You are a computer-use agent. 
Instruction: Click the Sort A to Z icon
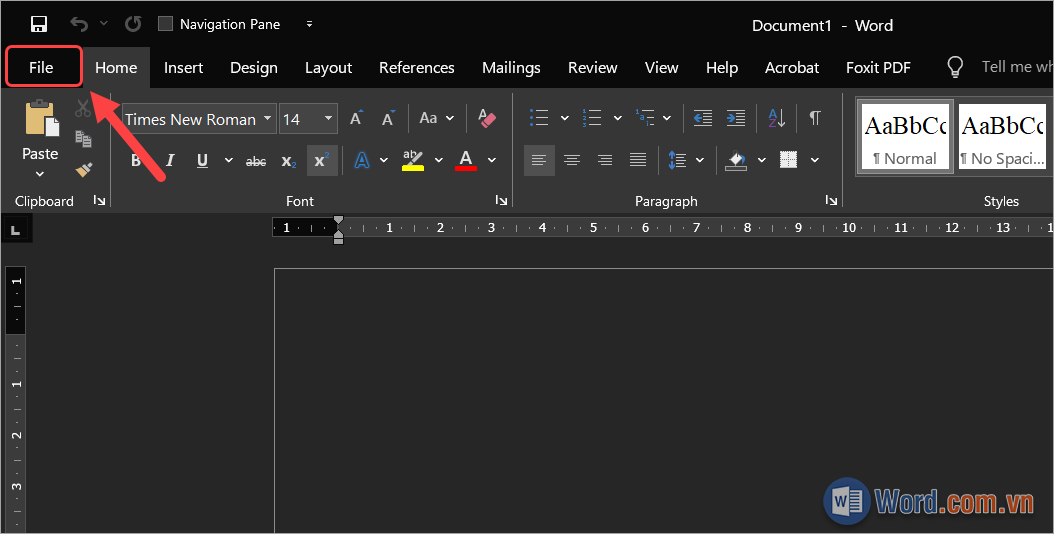tap(777, 118)
